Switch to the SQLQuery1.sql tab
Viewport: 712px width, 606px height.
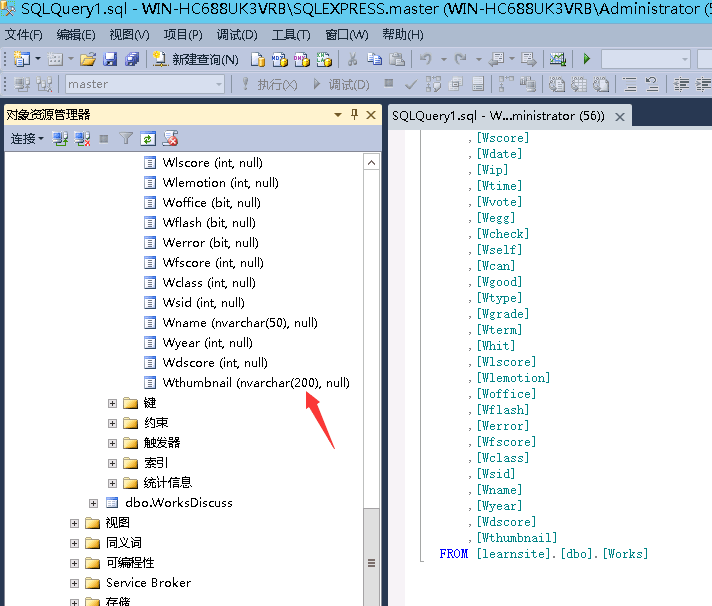[x=497, y=116]
